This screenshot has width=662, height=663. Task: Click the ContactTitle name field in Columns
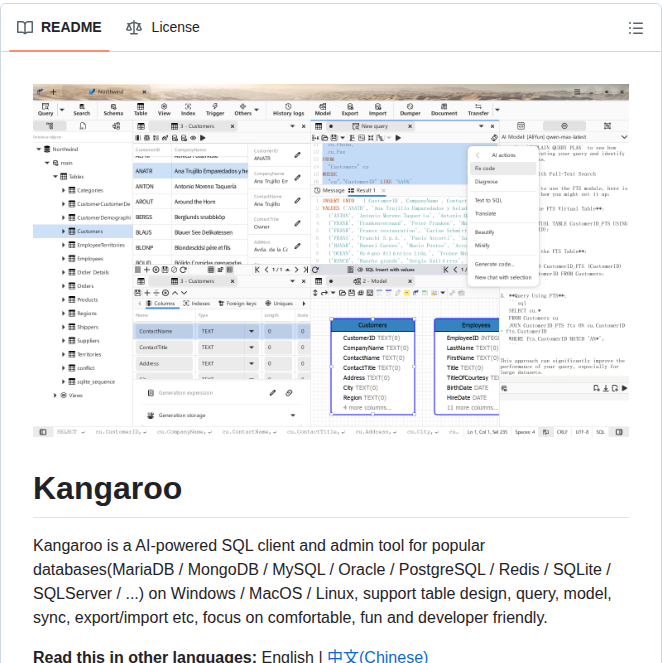(x=164, y=348)
